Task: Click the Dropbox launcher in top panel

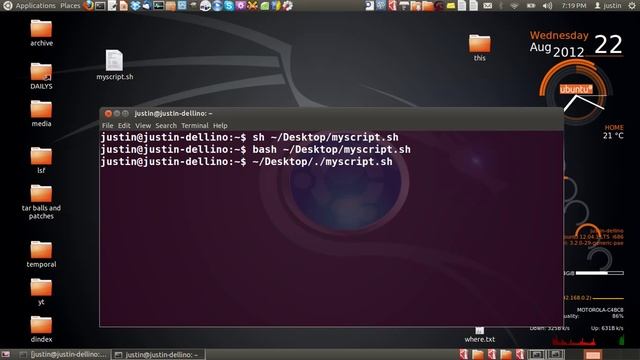Action: (x=135, y=6)
